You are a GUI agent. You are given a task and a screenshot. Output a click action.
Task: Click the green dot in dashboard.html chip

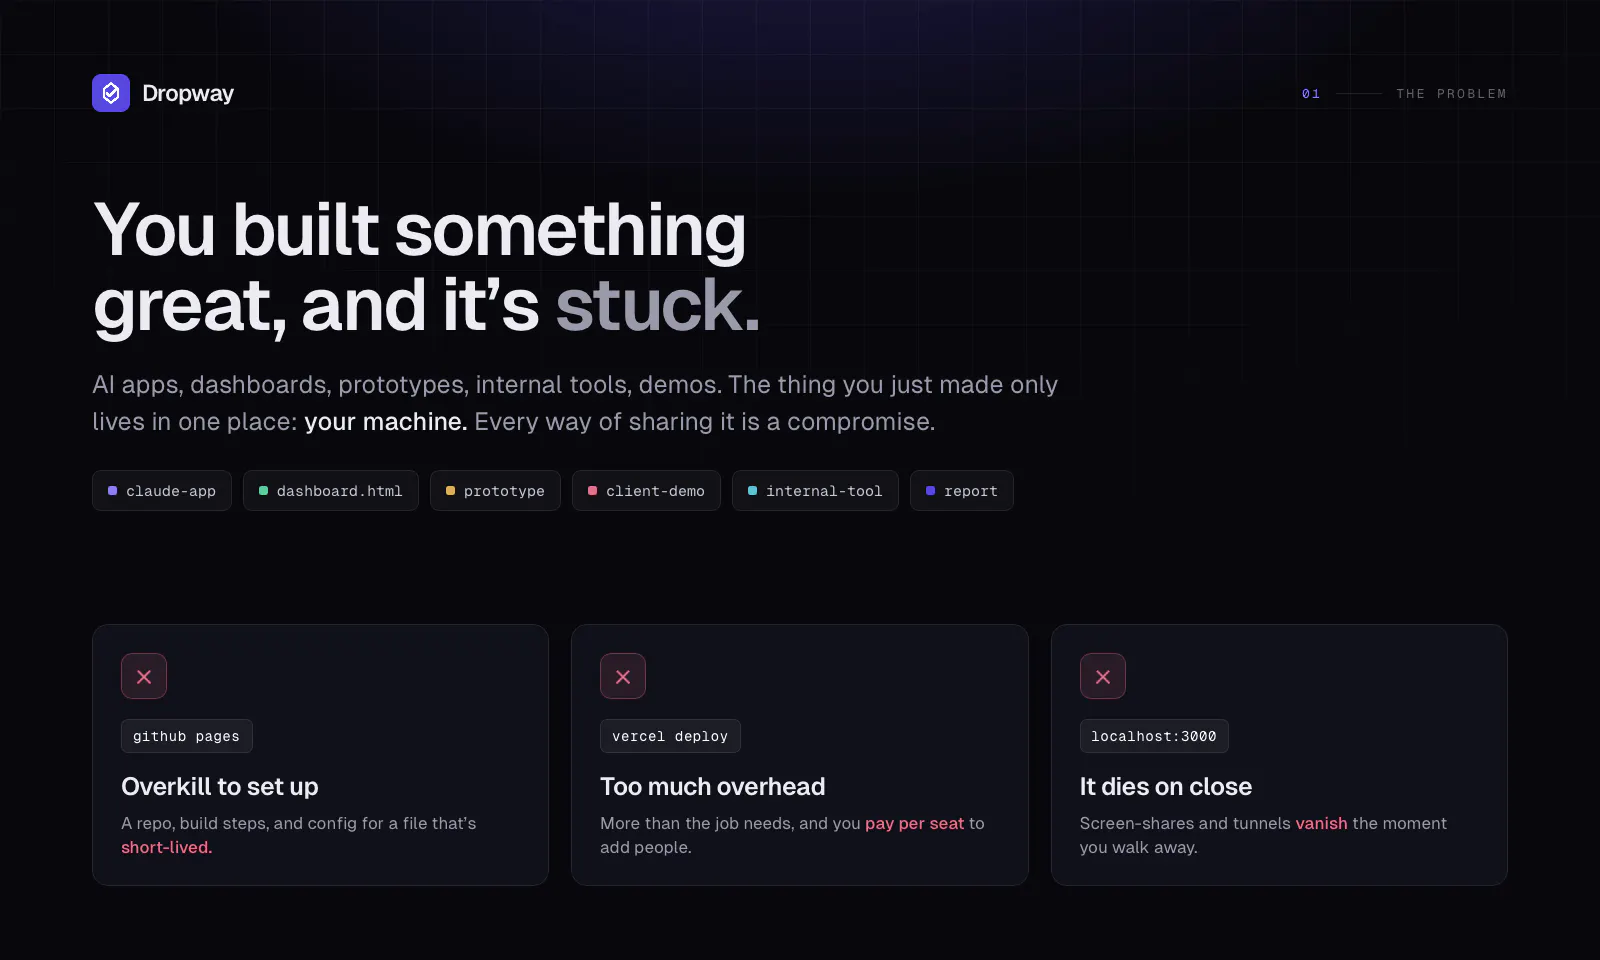264,491
